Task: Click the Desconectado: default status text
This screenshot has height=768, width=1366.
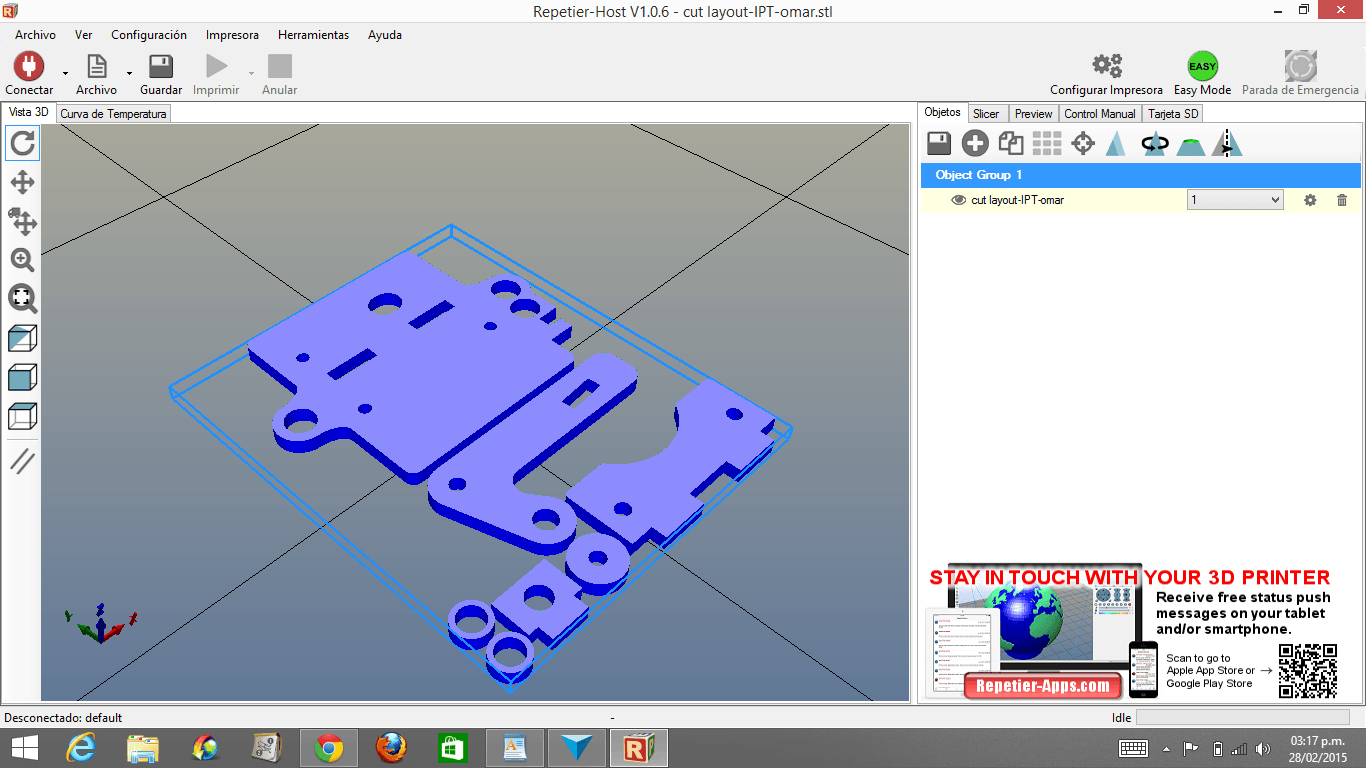Action: pos(64,718)
